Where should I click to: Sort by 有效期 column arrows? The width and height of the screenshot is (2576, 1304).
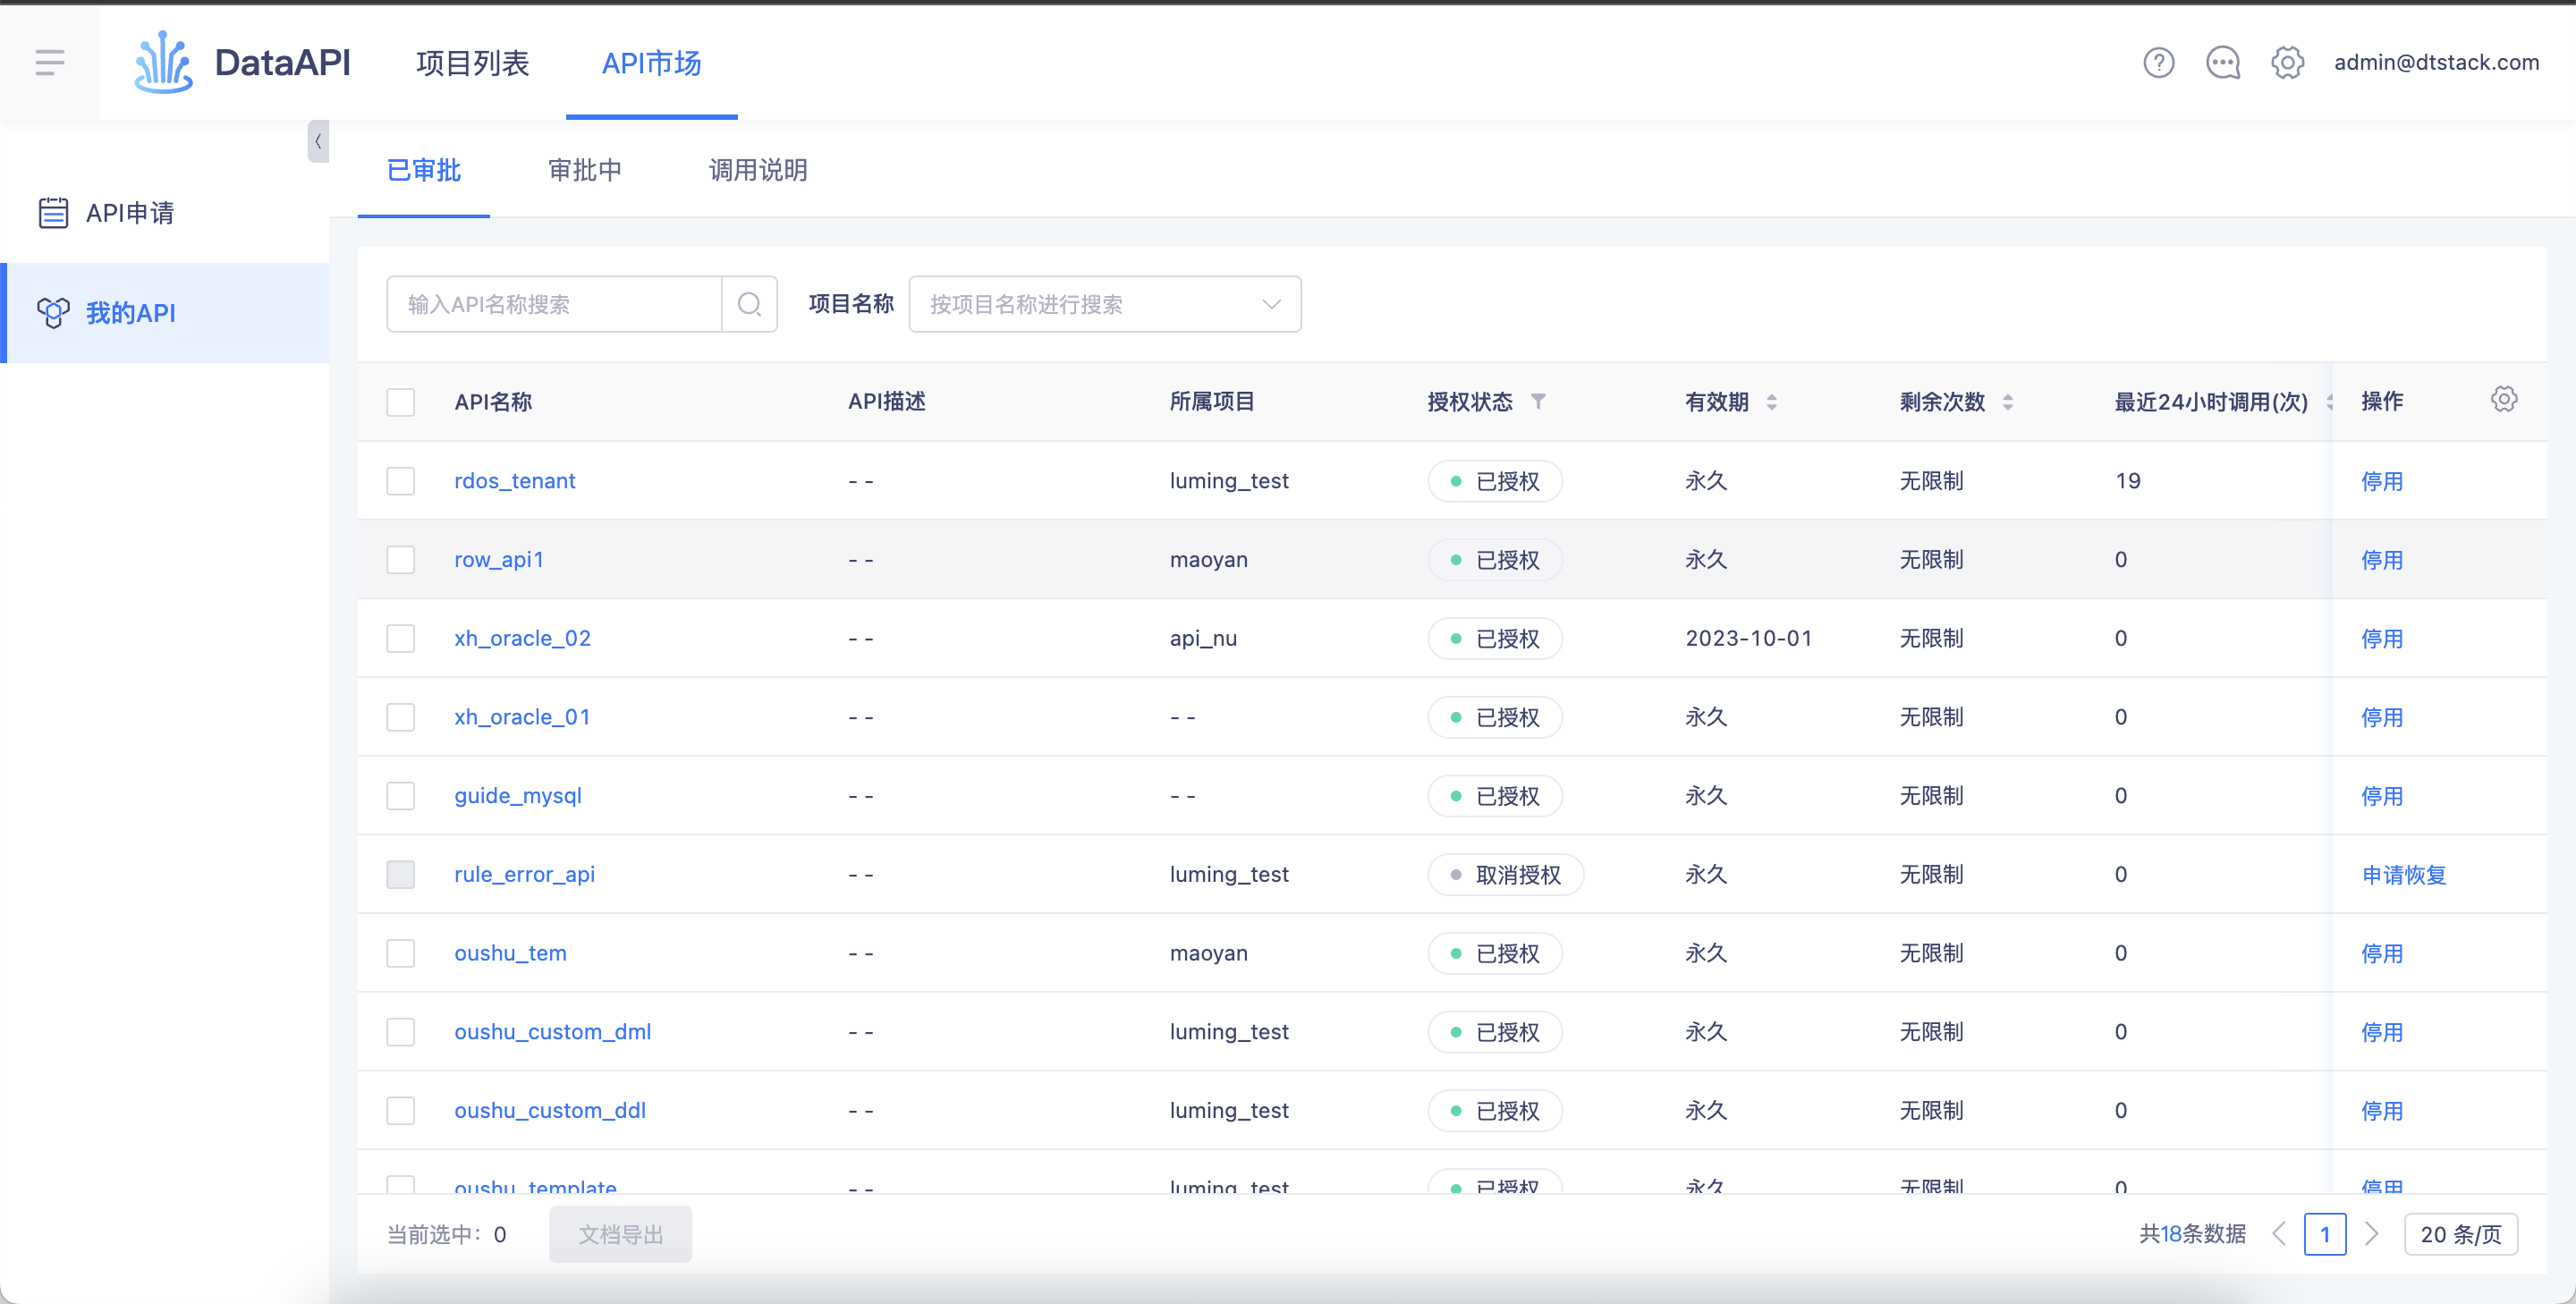(x=1771, y=402)
